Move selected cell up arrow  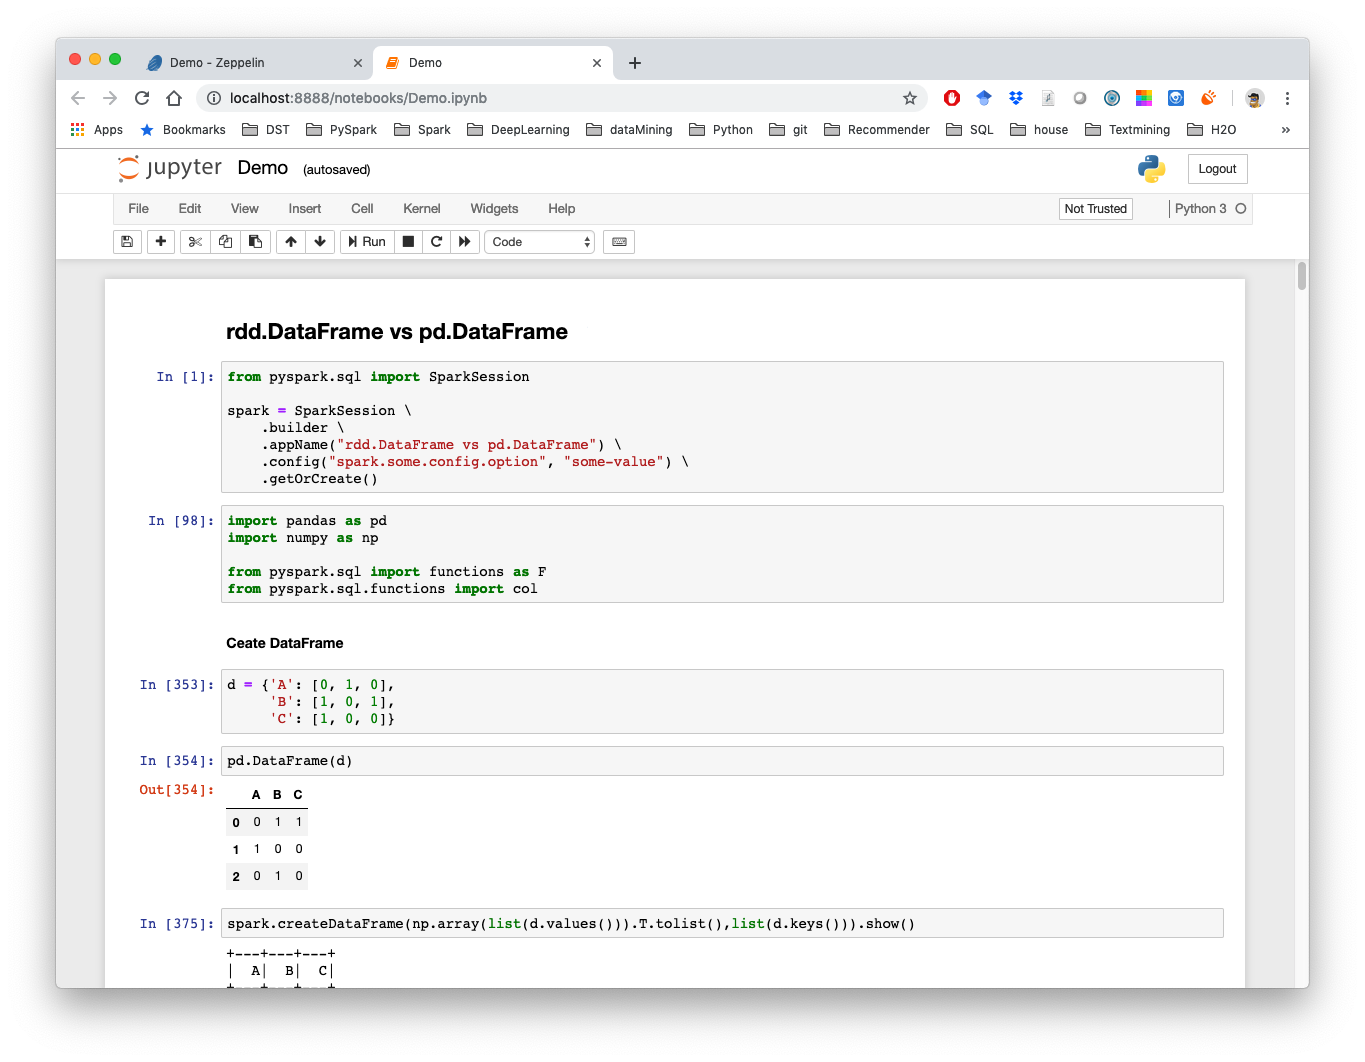coord(291,242)
